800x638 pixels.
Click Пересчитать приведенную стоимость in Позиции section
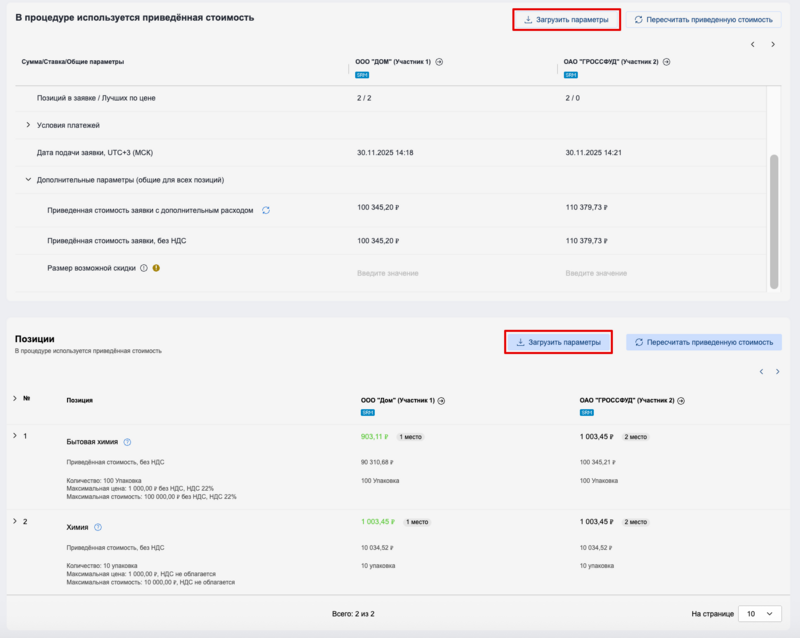click(x=704, y=342)
